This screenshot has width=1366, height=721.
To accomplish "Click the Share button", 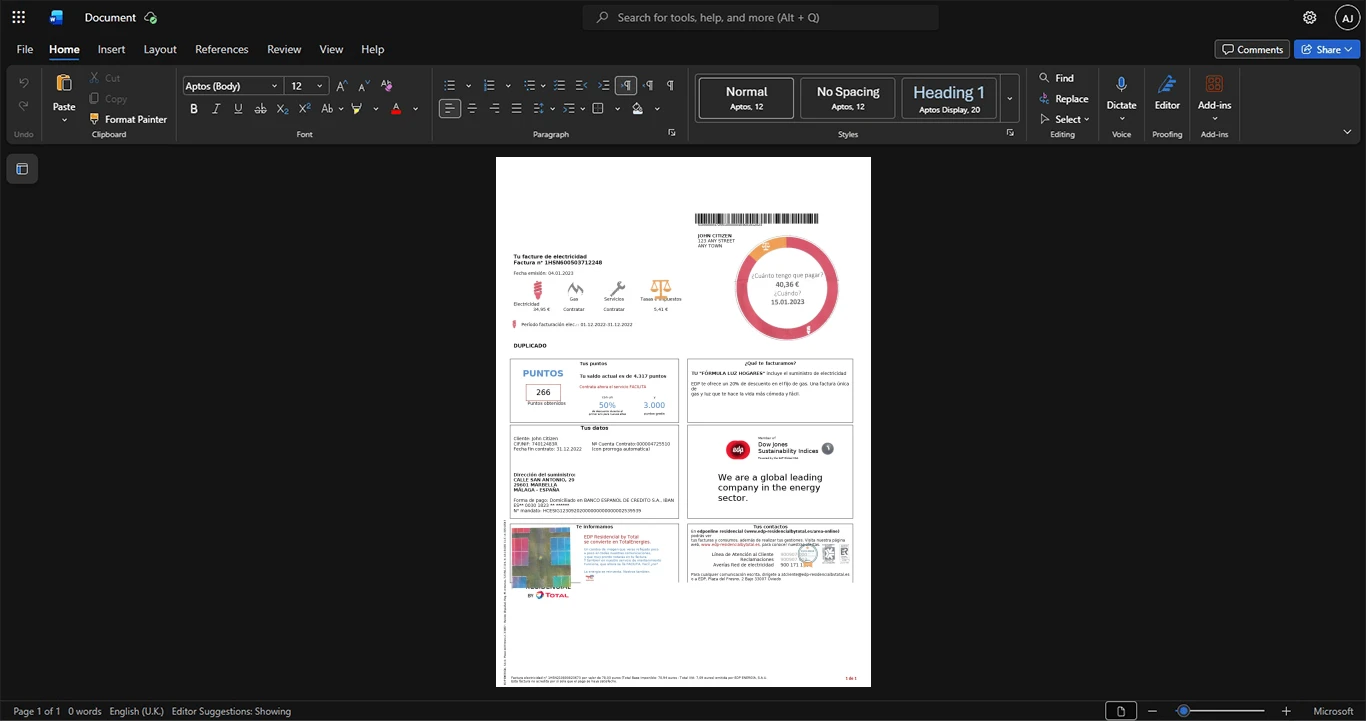I will (1326, 49).
